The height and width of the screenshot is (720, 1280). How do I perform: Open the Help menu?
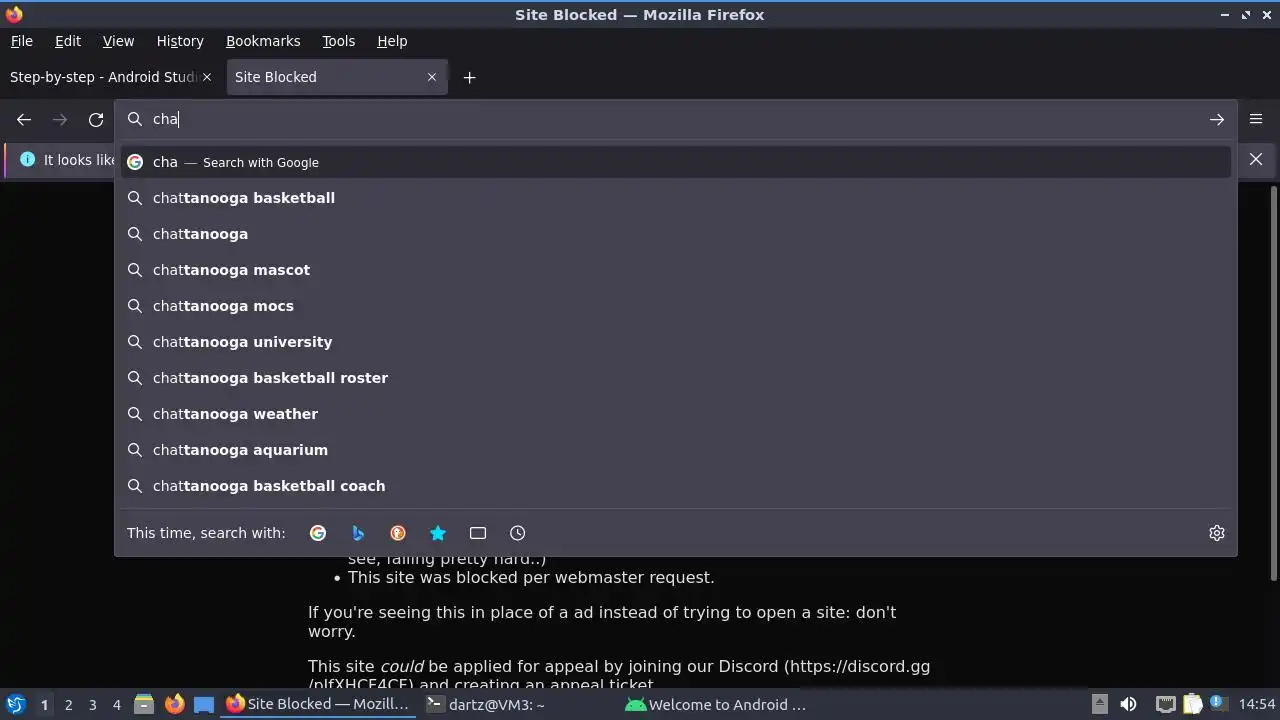coord(392,41)
